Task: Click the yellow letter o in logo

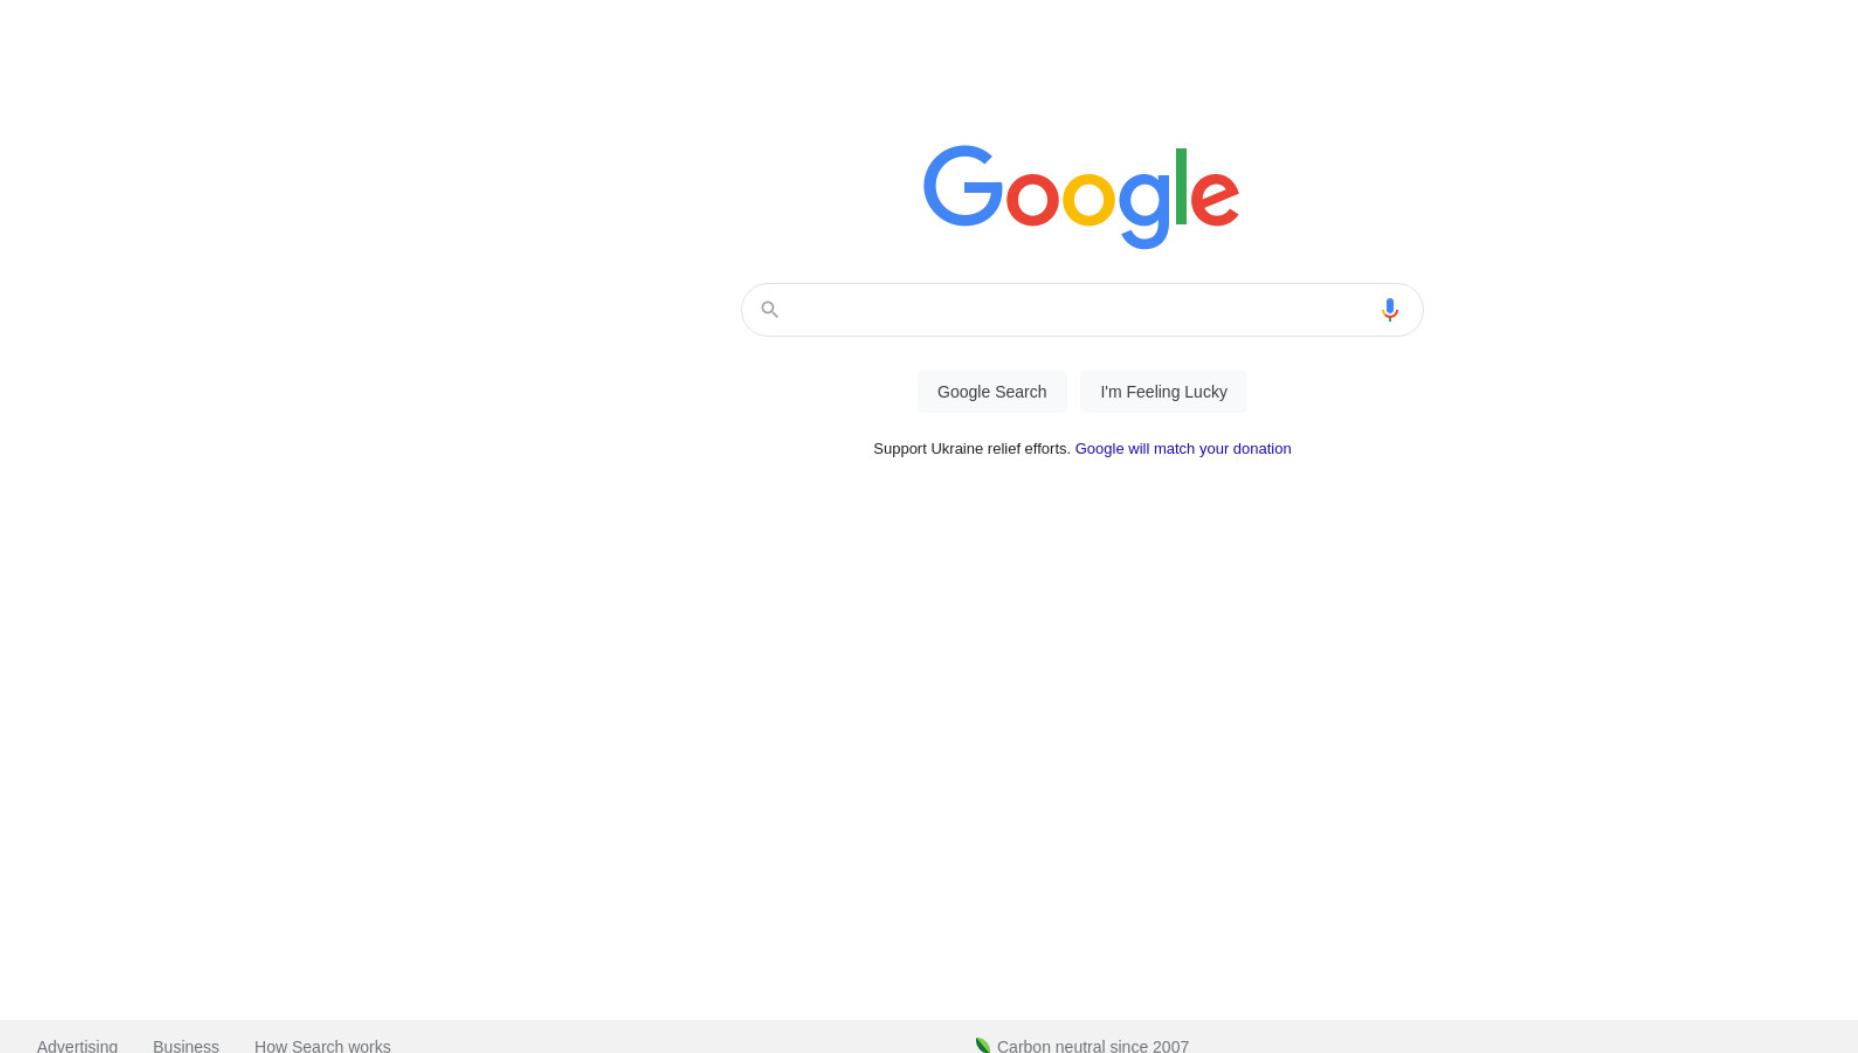Action: (x=1088, y=197)
